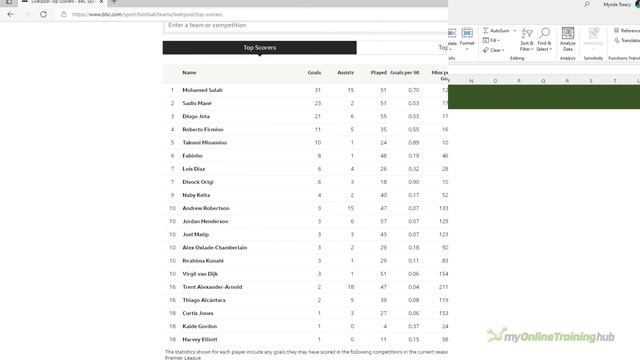This screenshot has width=640, height=360.
Task: Open Find & Select menu in Excel
Action: [544, 40]
